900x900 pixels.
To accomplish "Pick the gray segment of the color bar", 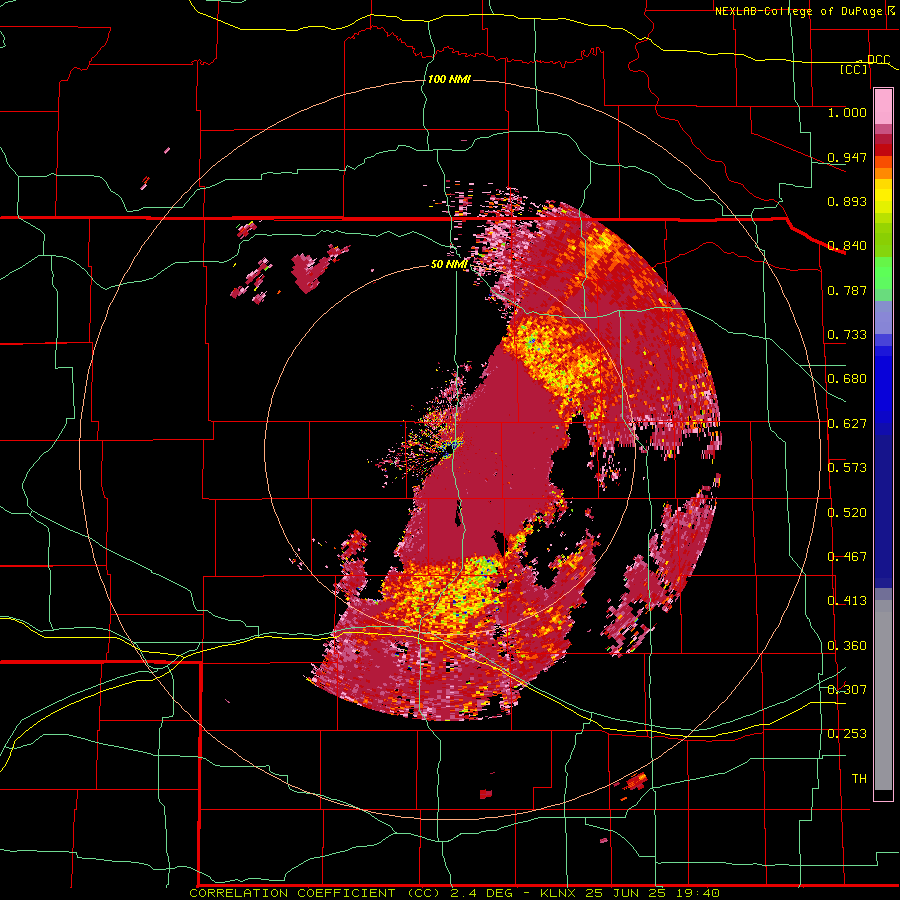I will click(x=883, y=695).
